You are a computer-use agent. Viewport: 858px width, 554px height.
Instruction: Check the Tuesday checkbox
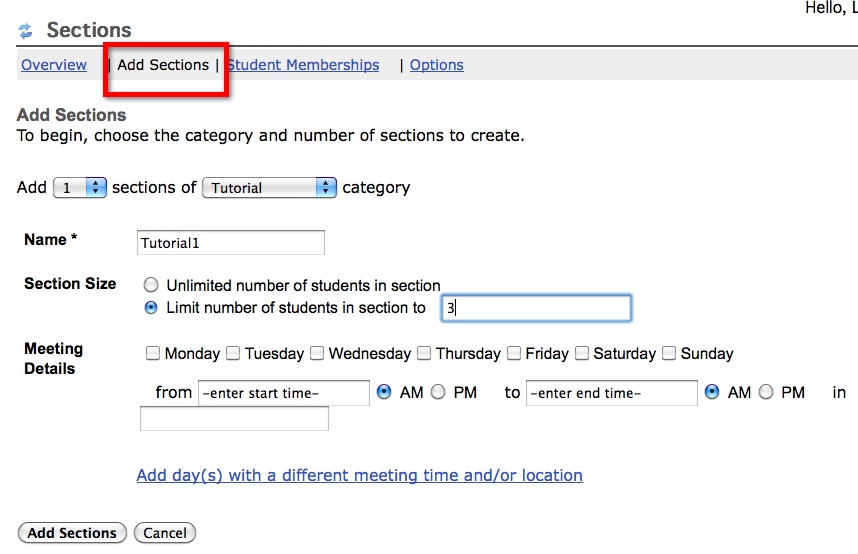pyautogui.click(x=233, y=353)
